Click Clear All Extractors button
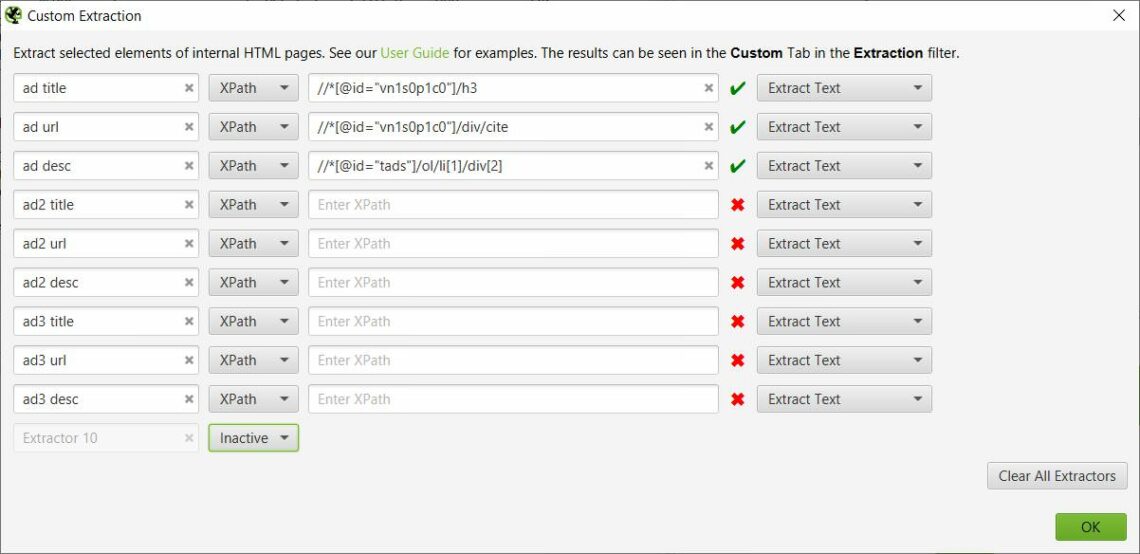 [1057, 476]
